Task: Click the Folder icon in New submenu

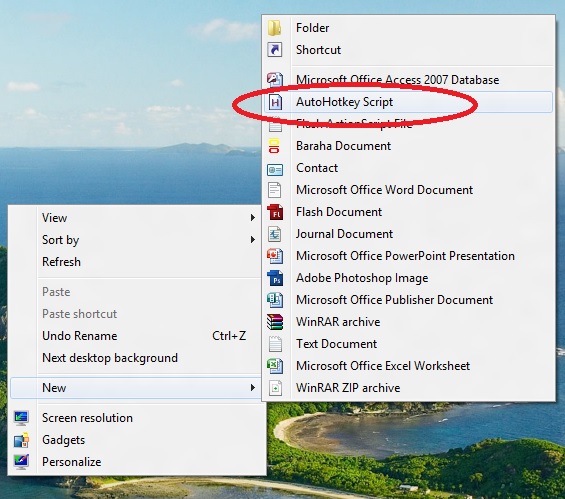Action: [x=275, y=28]
